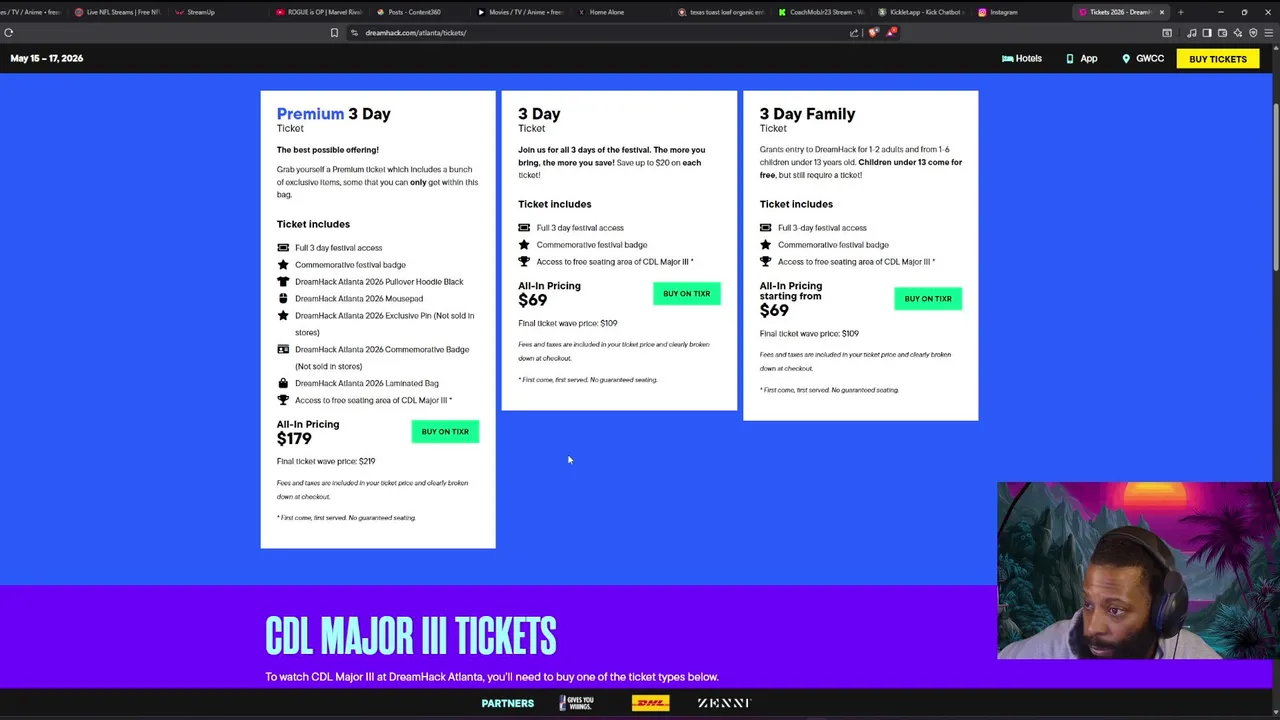
Task: Open the Brave Rewards triangle icon
Action: coord(890,32)
